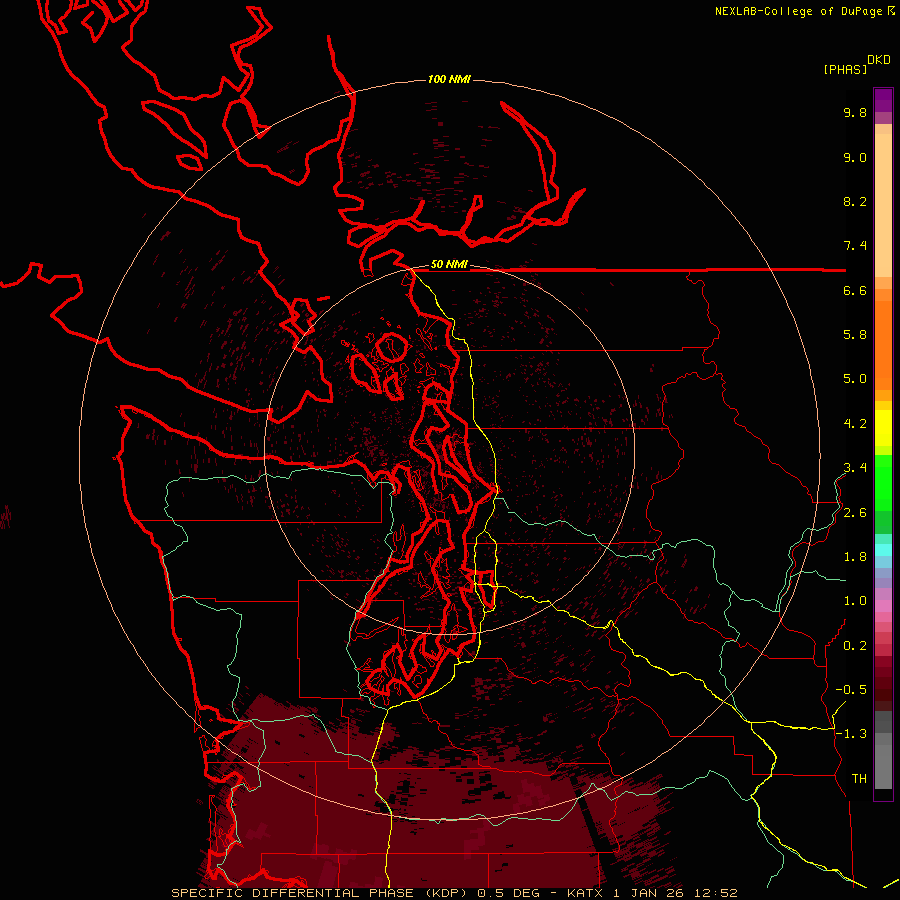Click the cyan band of the color bar
The height and width of the screenshot is (900, 900).
[883, 549]
